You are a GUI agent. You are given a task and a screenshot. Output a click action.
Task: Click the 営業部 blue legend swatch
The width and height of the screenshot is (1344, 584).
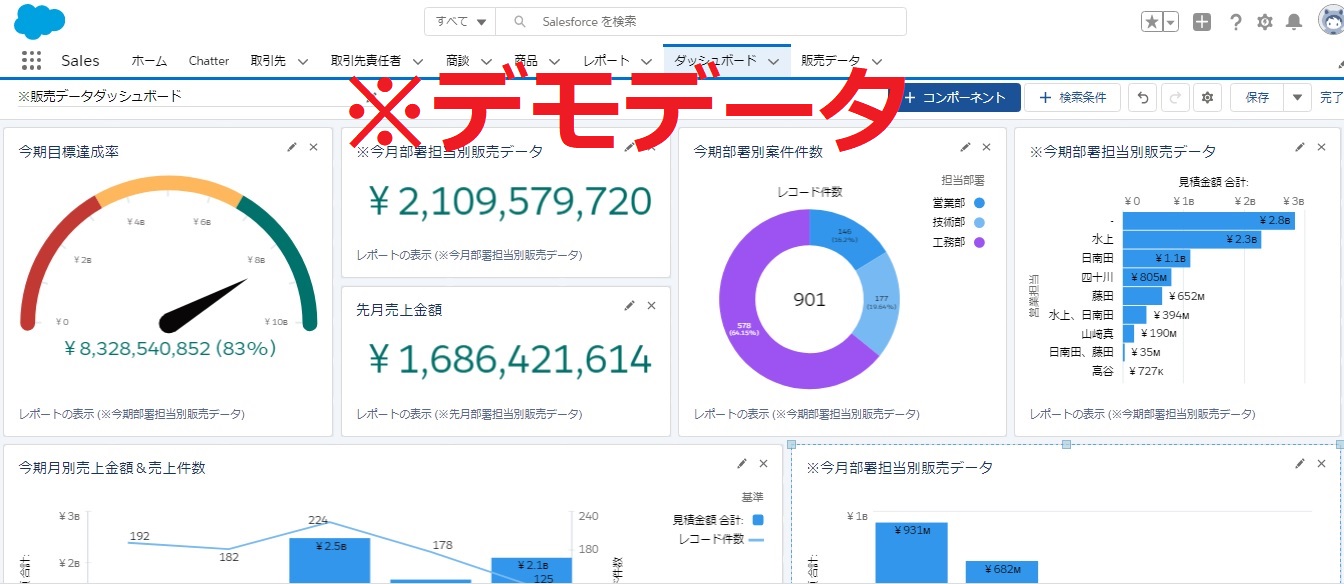point(979,203)
